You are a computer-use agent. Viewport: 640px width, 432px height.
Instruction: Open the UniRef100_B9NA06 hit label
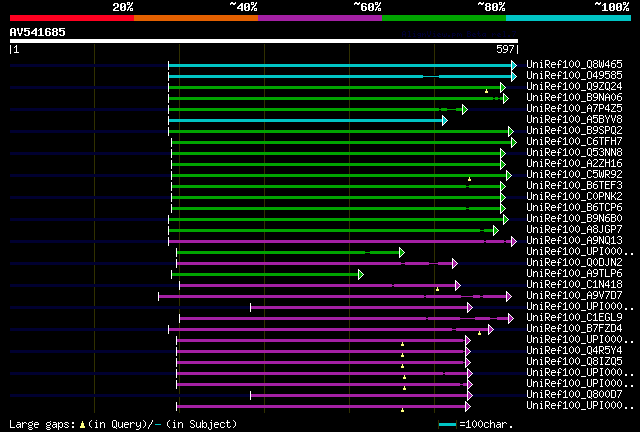(574, 98)
